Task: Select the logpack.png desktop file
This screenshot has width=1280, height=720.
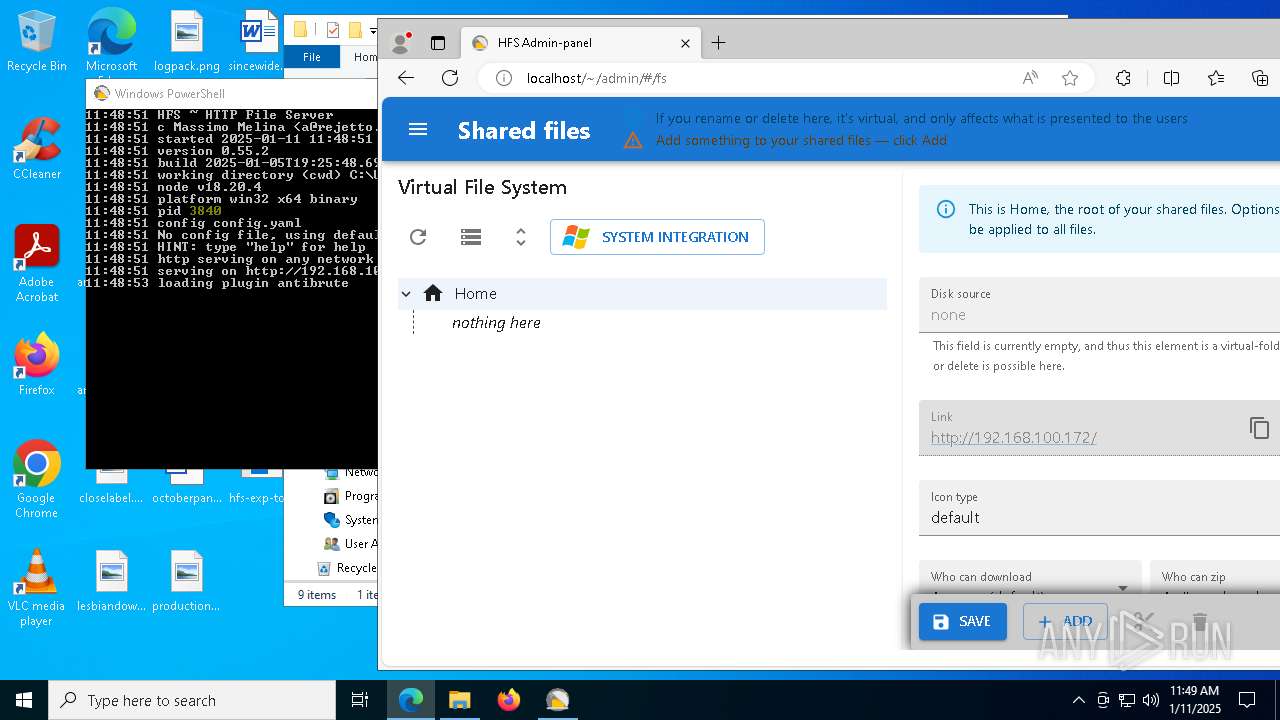Action: [187, 41]
